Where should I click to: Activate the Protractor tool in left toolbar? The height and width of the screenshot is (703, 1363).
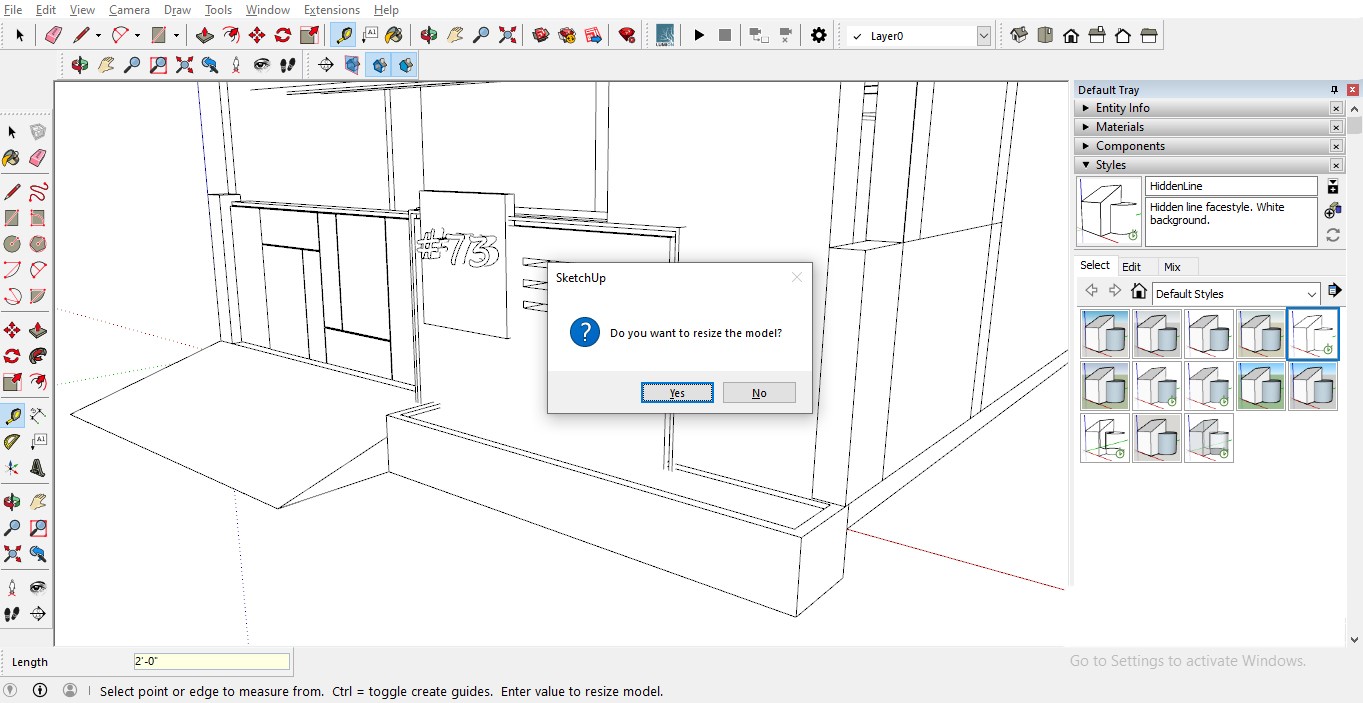pyautogui.click(x=12, y=441)
